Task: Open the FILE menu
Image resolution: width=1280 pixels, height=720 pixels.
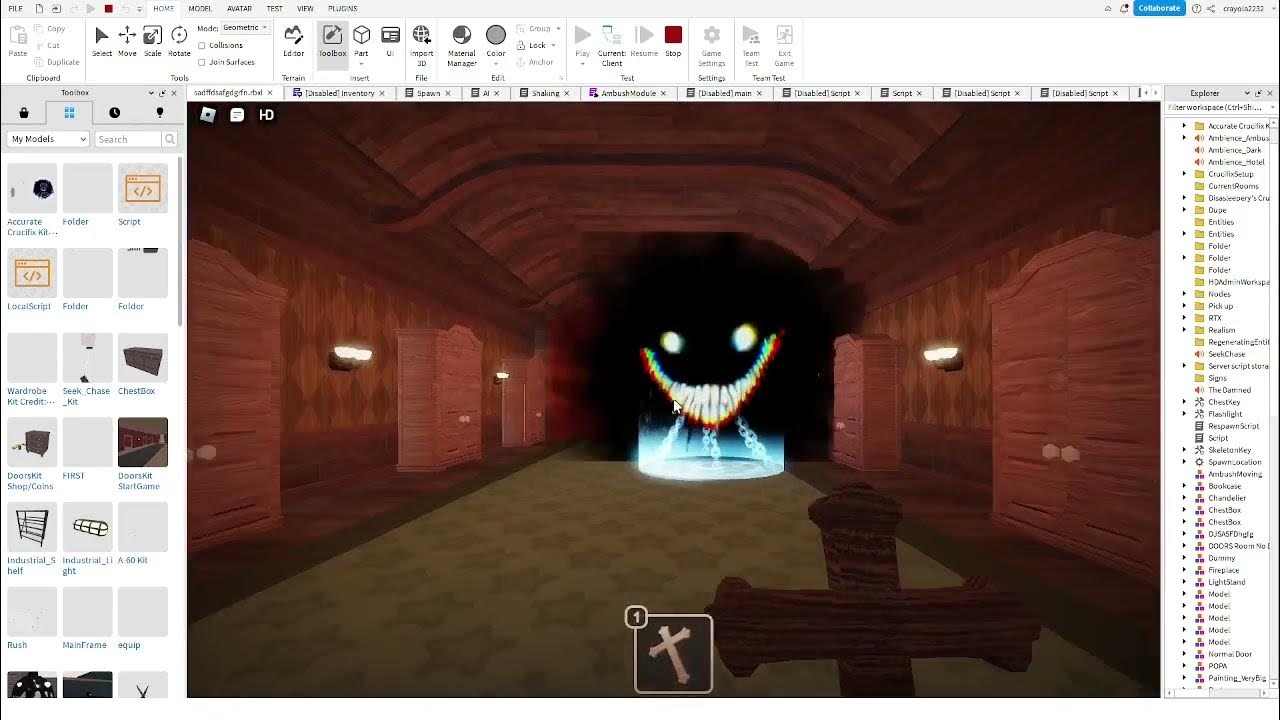Action: [x=16, y=8]
